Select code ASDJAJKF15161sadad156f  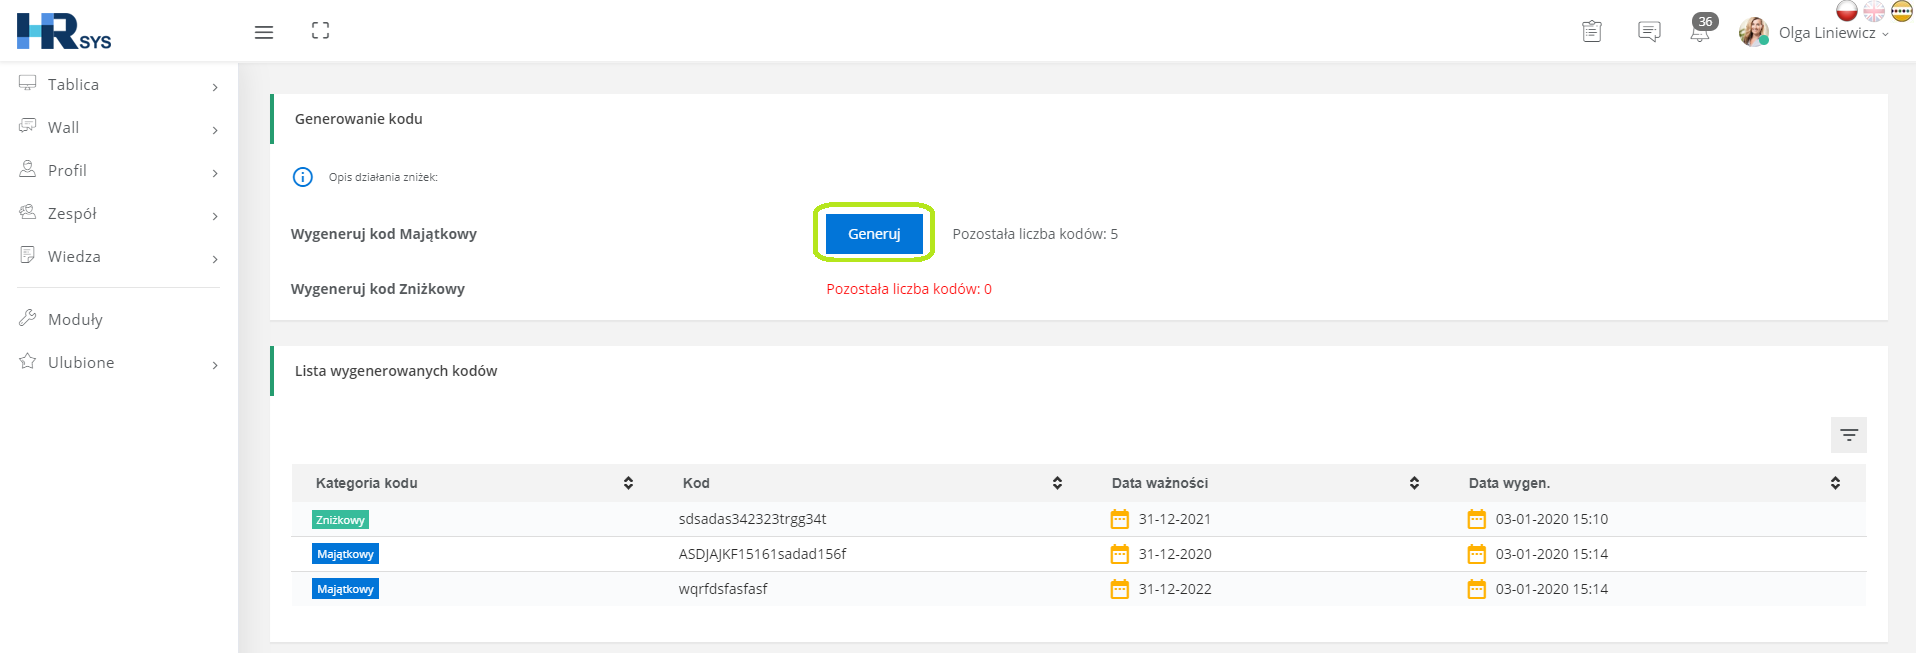point(762,554)
